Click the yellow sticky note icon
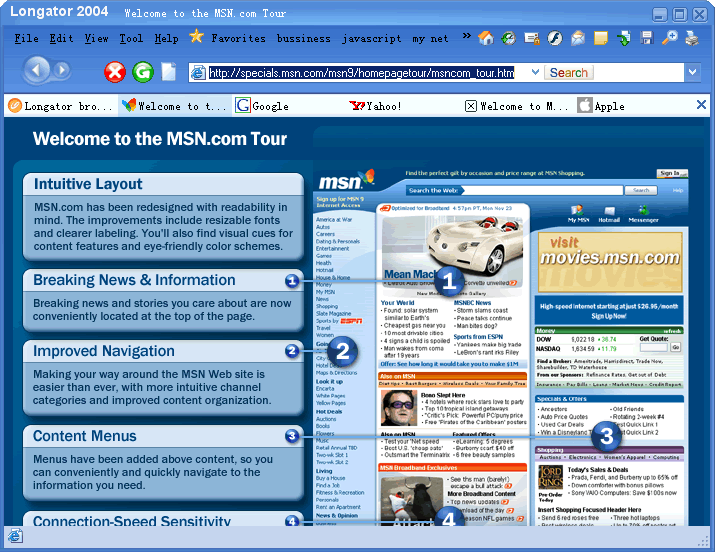The height and width of the screenshot is (552, 715). 600,38
